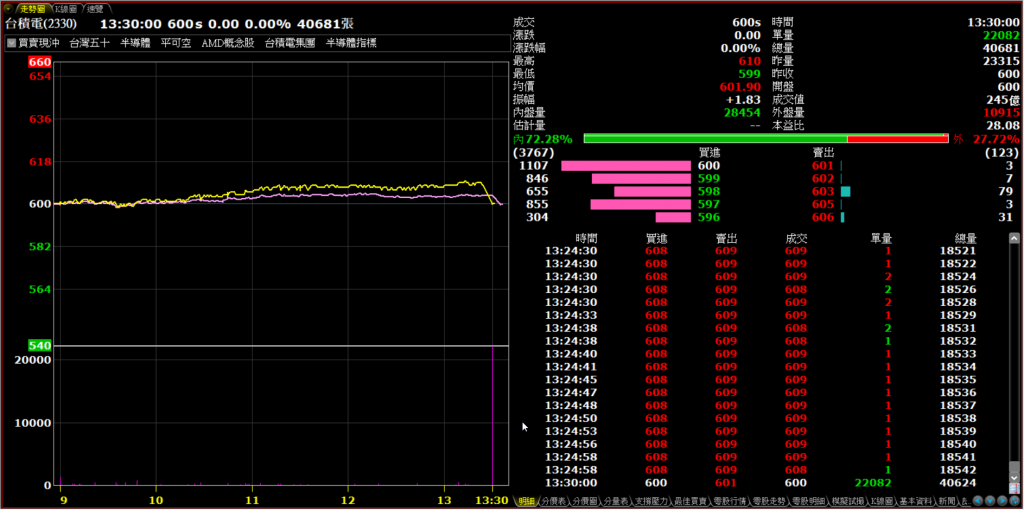This screenshot has width=1024, height=510.
Task: Click the blue right-arrow tab scroll icon
Action: point(1003,501)
